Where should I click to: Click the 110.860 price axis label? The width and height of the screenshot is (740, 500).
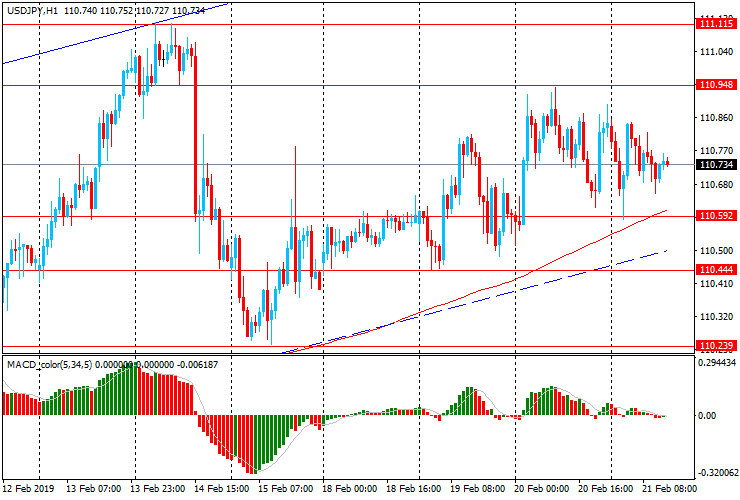coord(716,118)
